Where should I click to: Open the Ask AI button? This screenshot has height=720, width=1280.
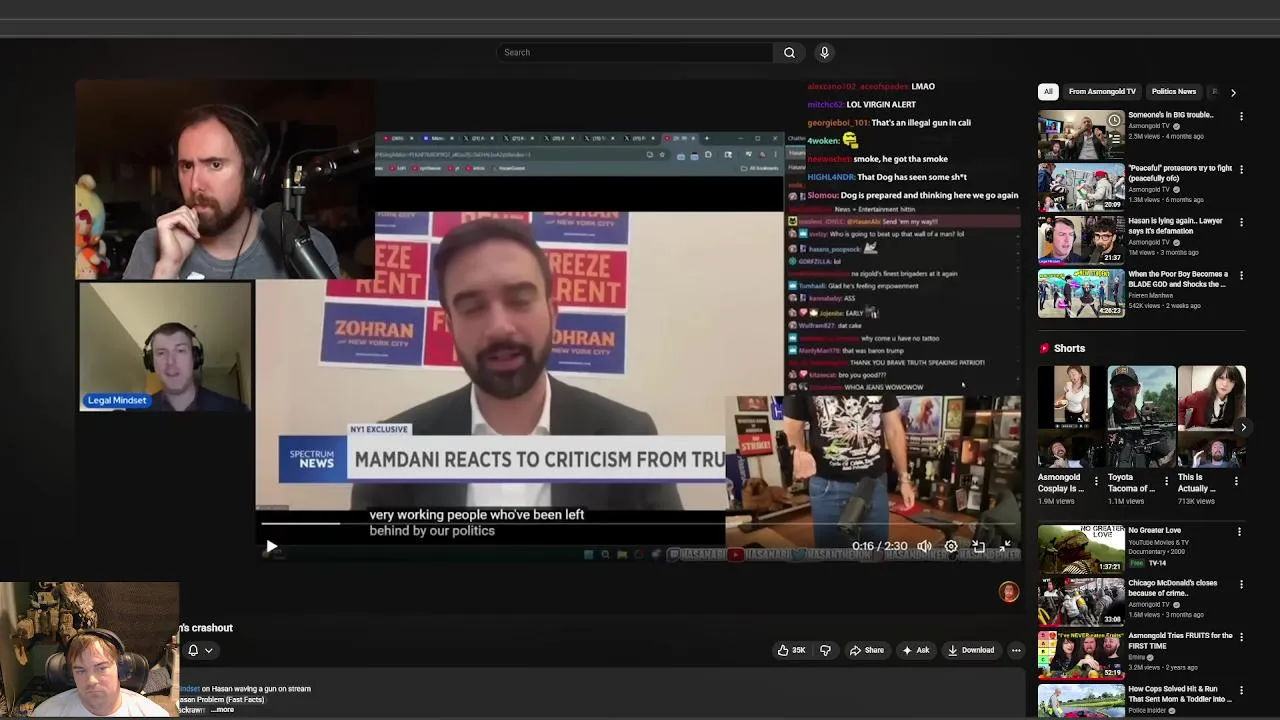coord(915,650)
